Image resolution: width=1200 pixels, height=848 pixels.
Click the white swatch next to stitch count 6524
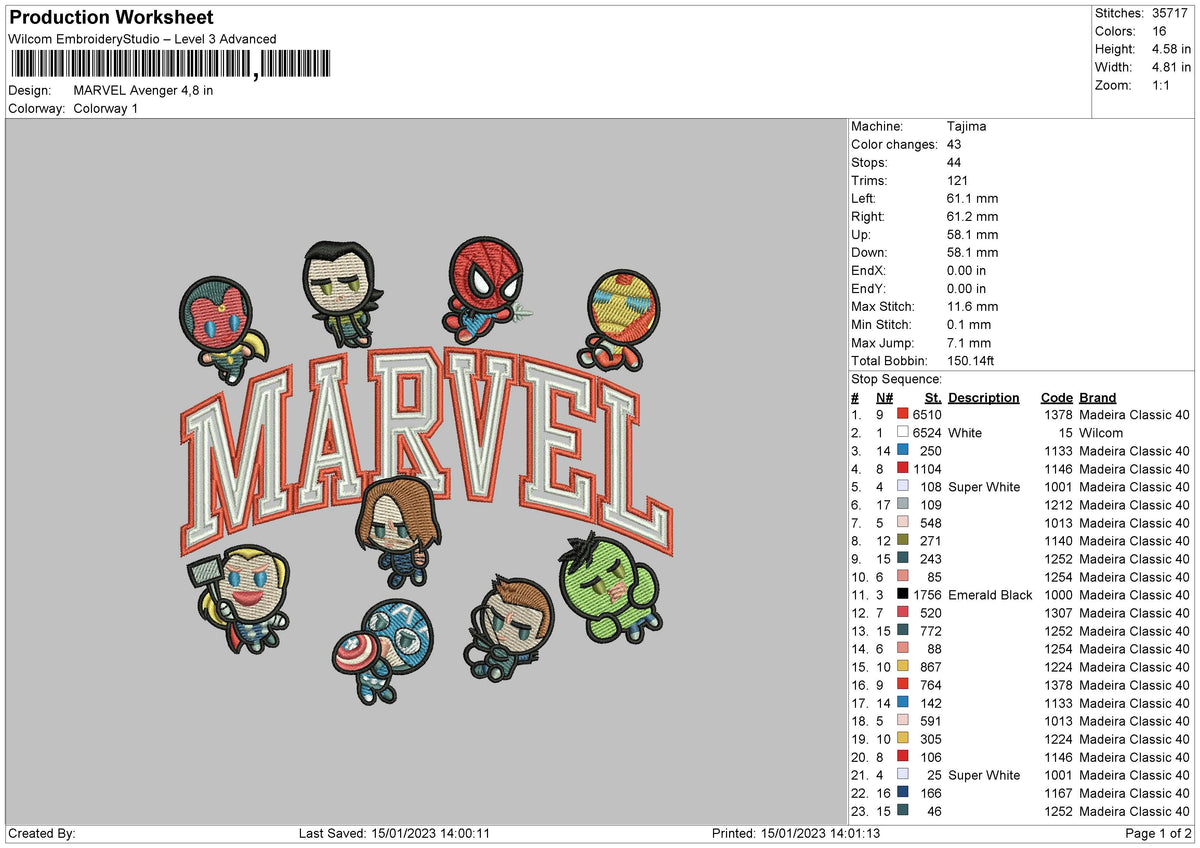pyautogui.click(x=903, y=432)
